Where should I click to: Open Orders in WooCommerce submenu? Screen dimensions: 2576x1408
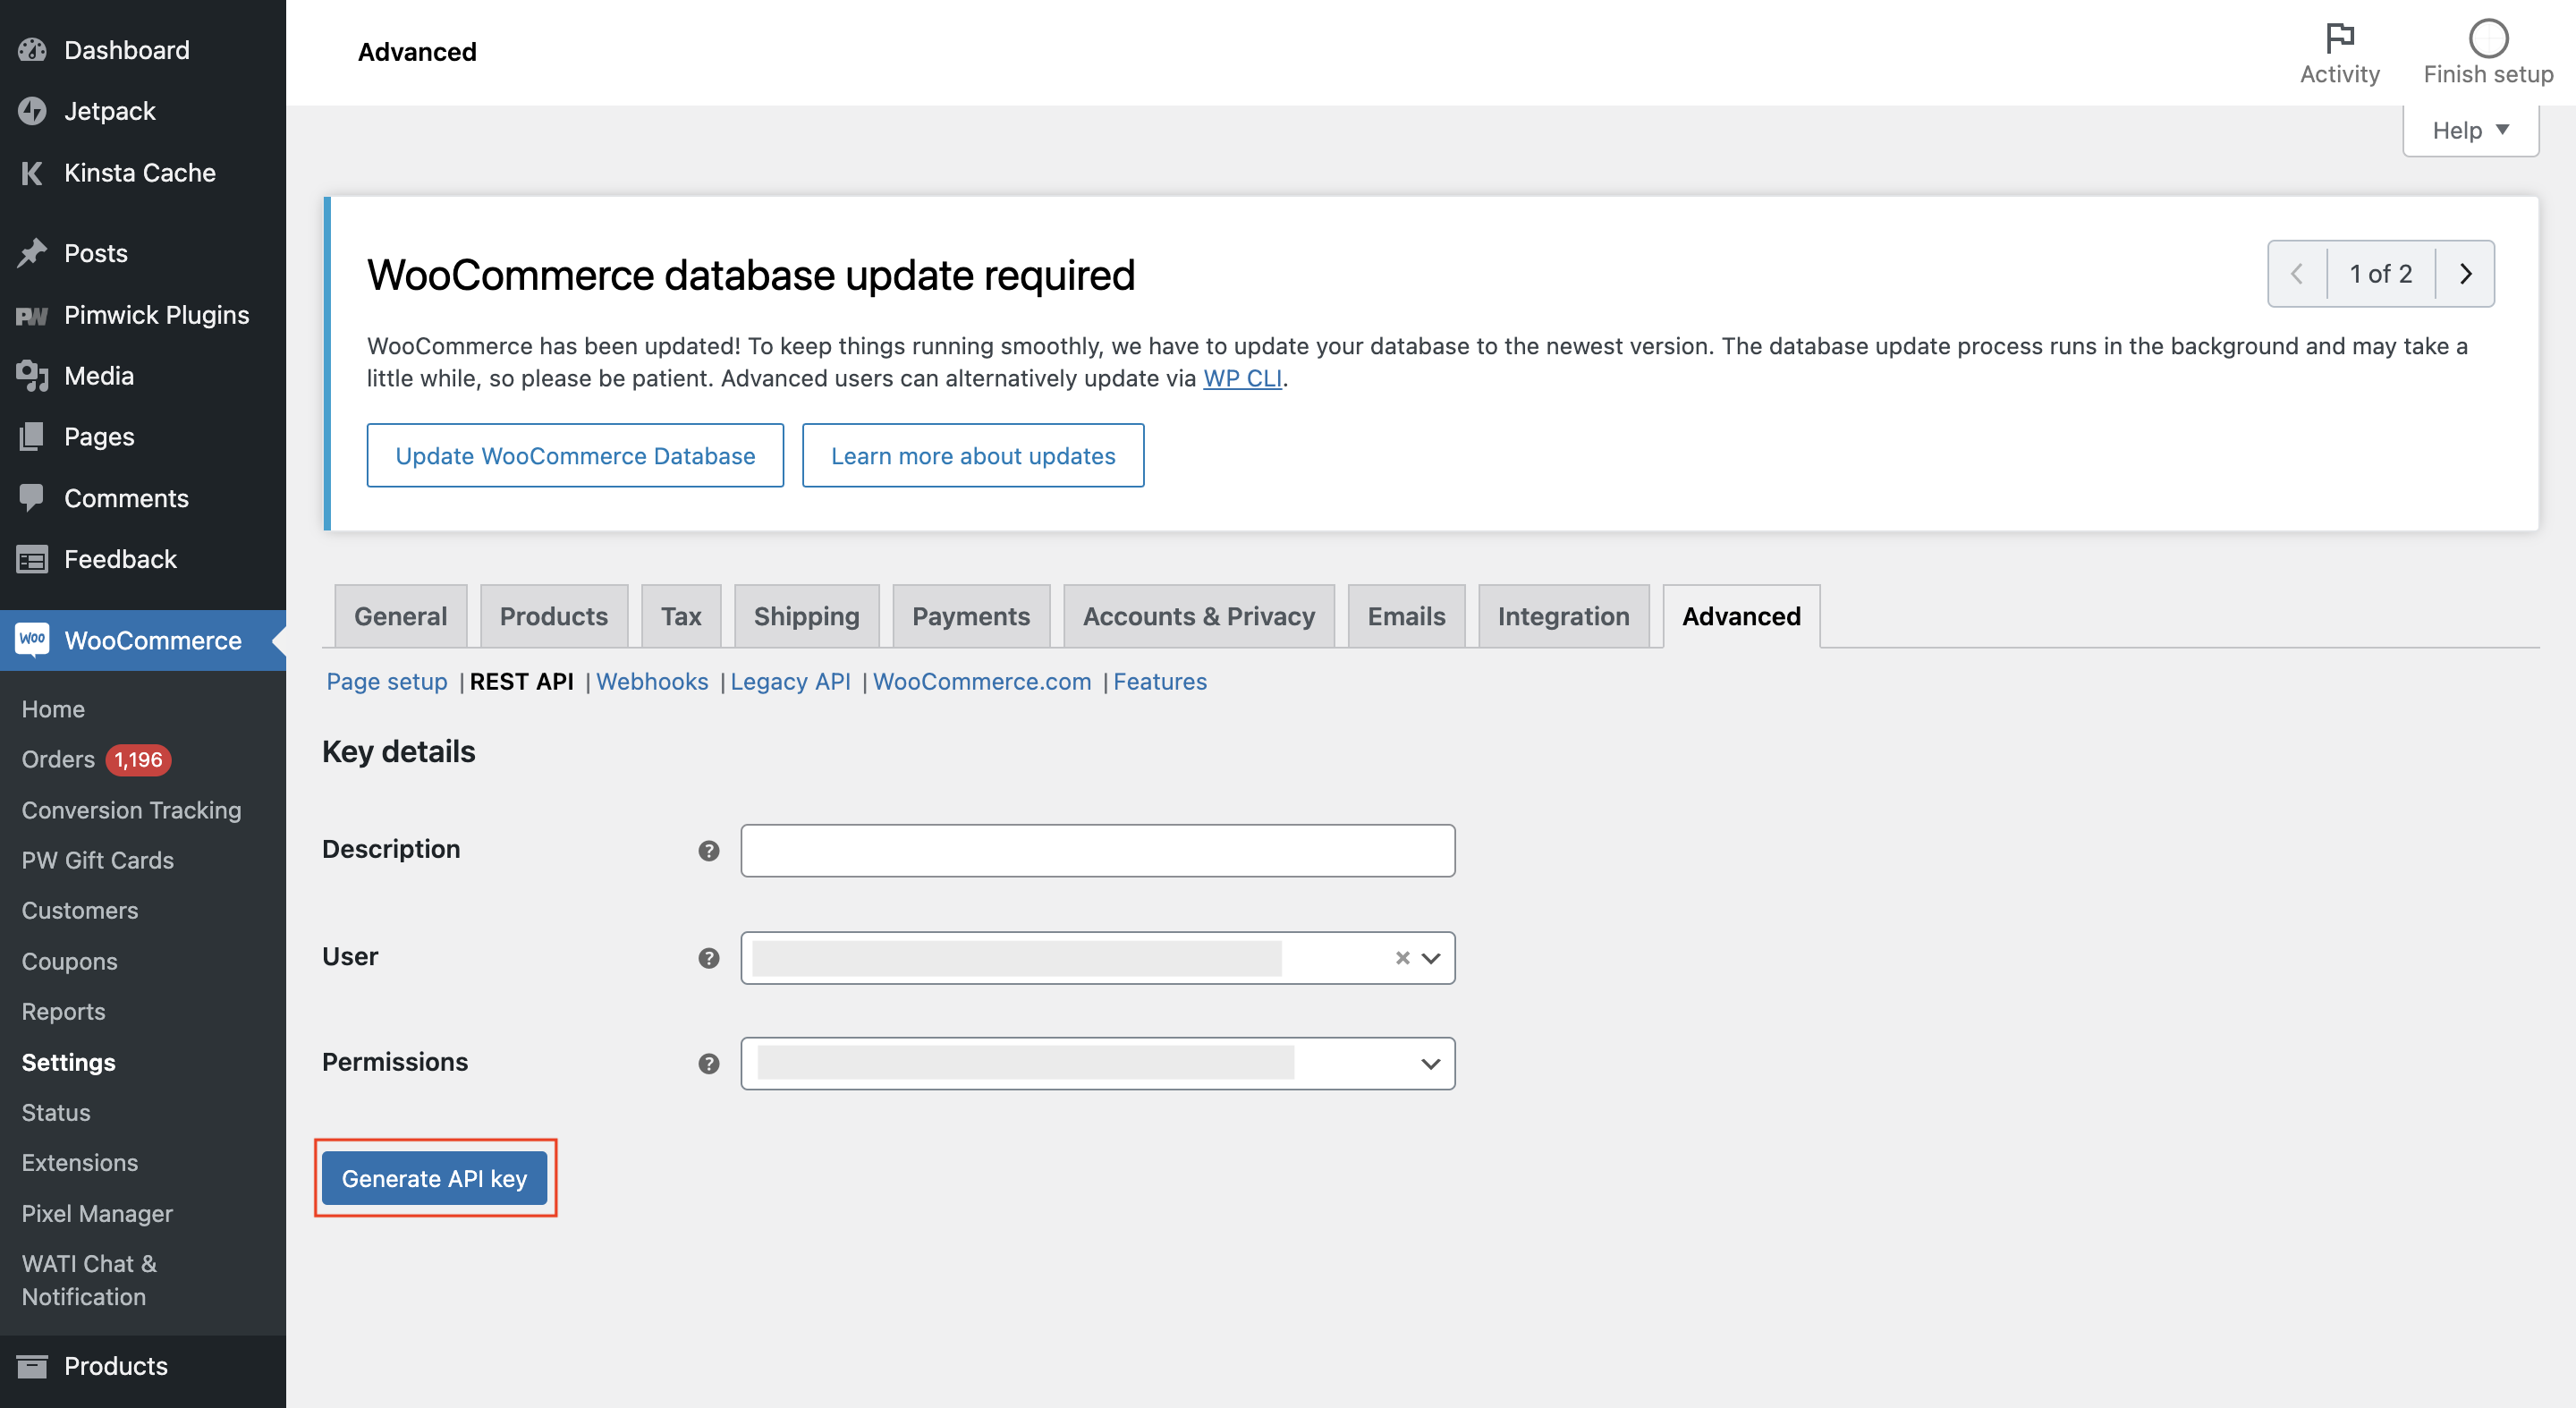point(58,759)
